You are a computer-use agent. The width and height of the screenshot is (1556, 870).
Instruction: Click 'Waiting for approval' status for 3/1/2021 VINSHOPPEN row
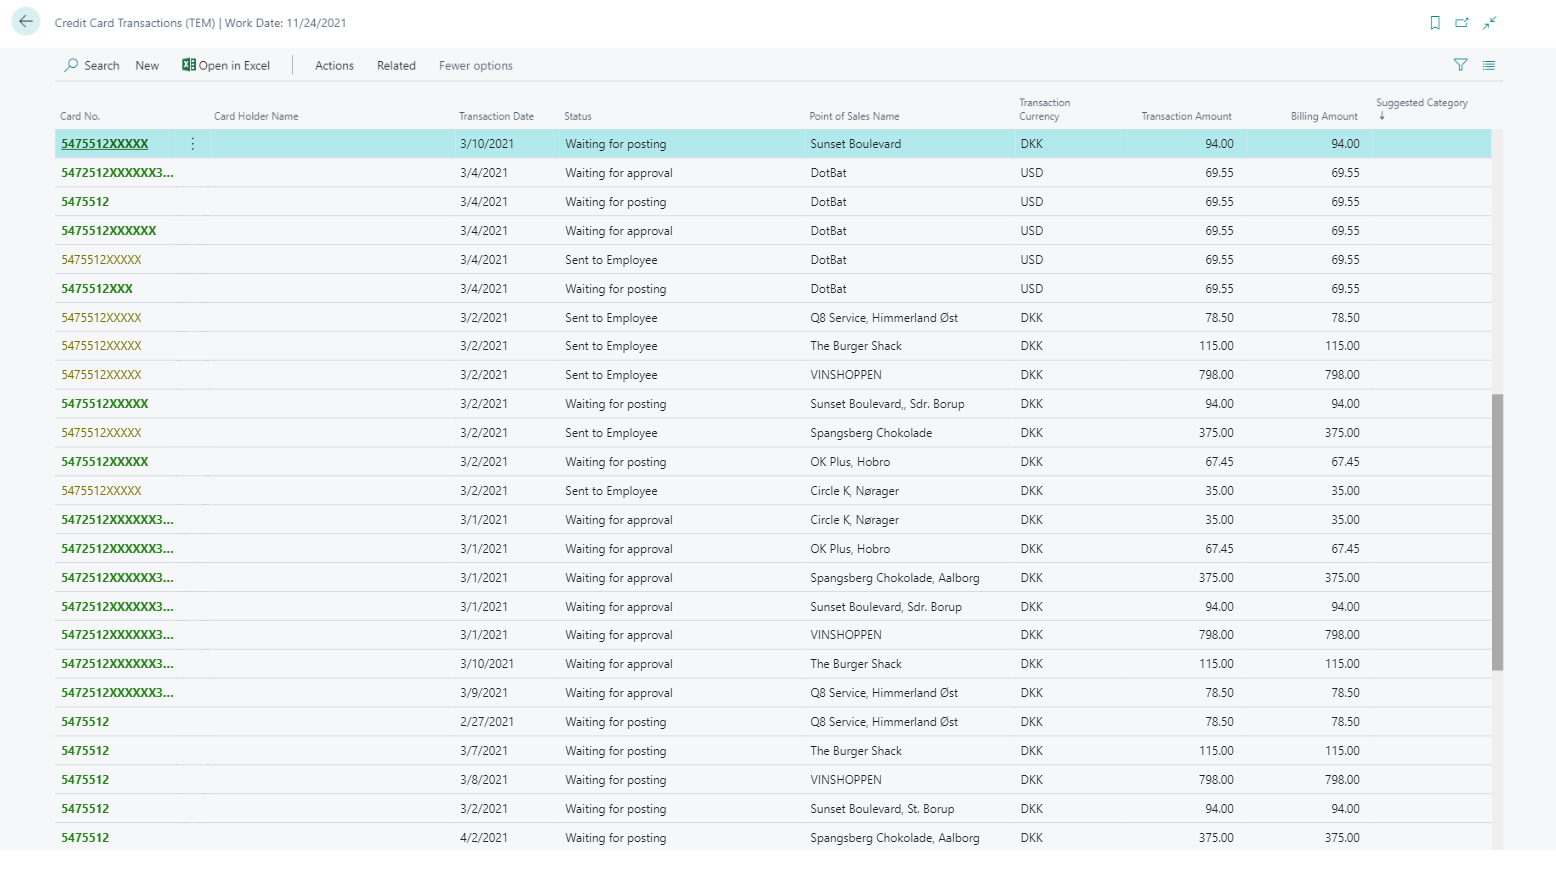point(619,635)
